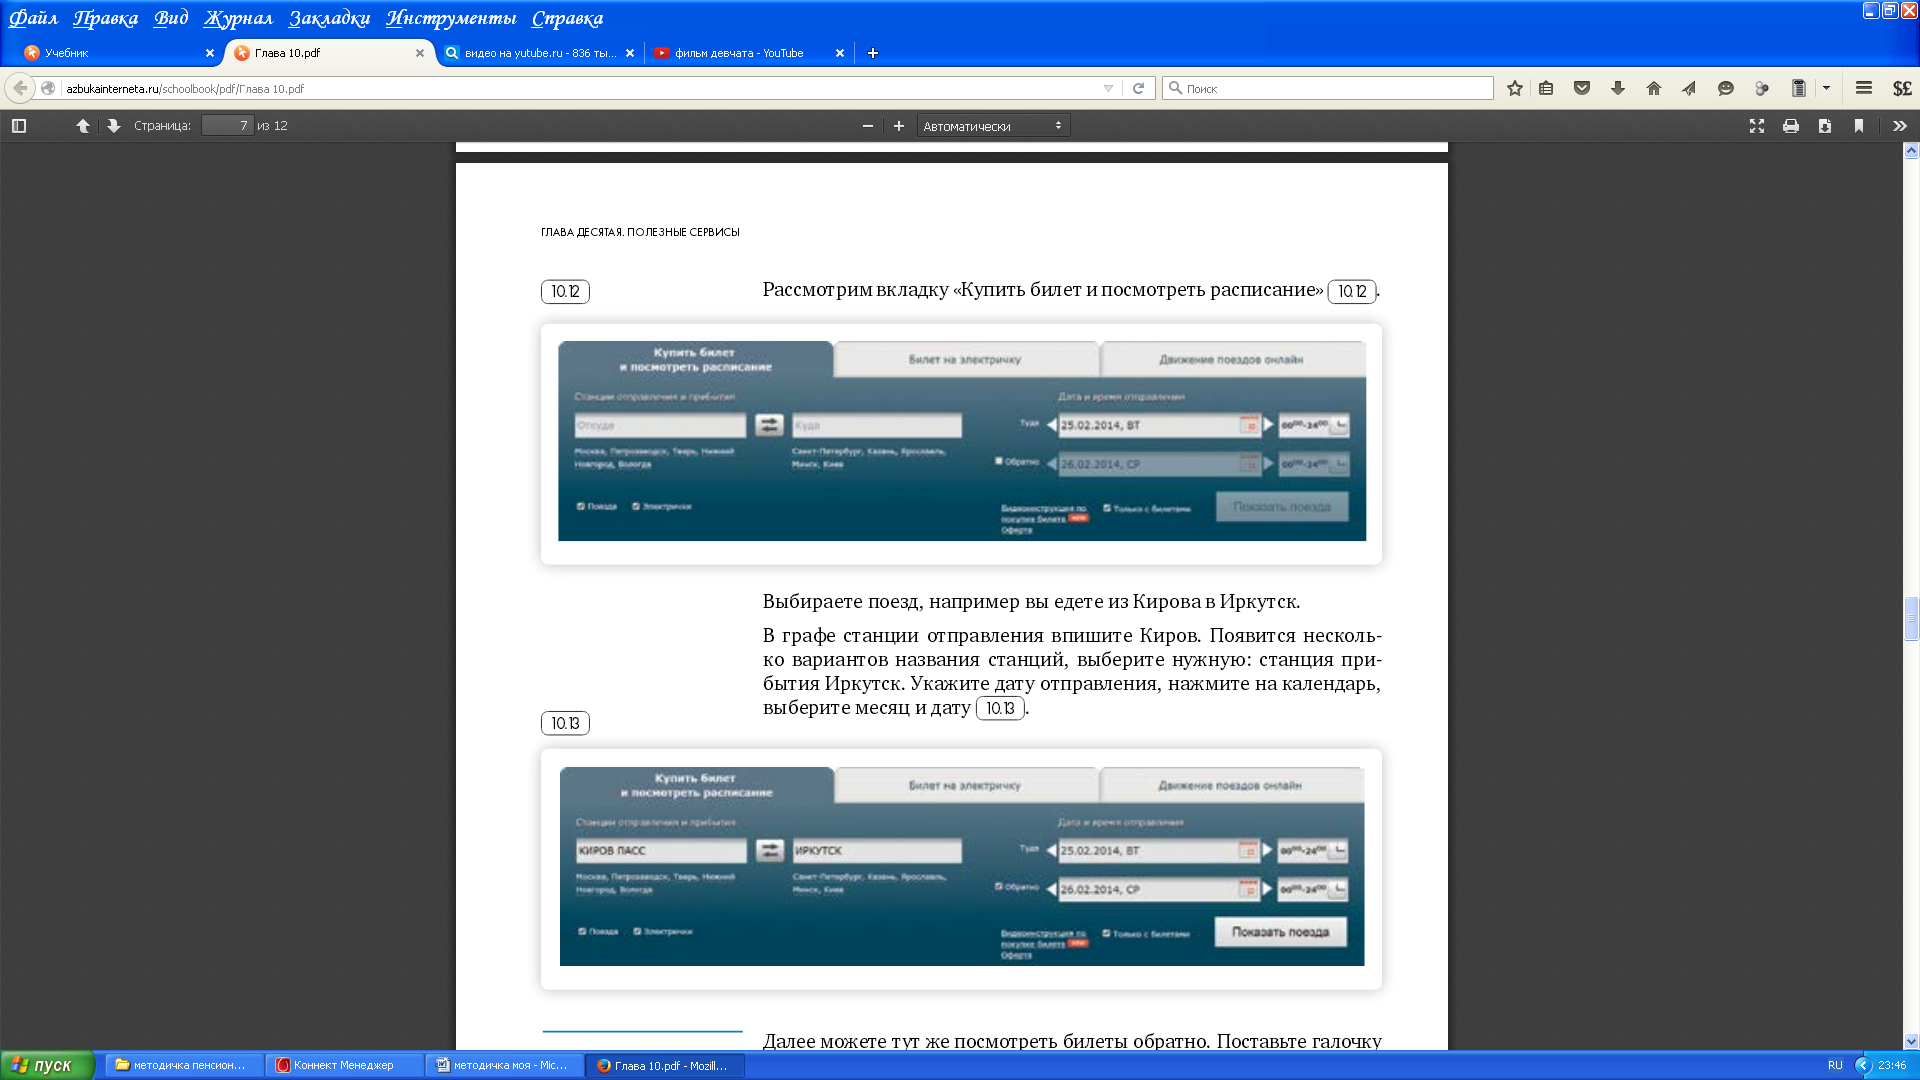1920x1080 pixels.
Task: Click the scrollbar down arrow
Action: tap(1911, 1041)
